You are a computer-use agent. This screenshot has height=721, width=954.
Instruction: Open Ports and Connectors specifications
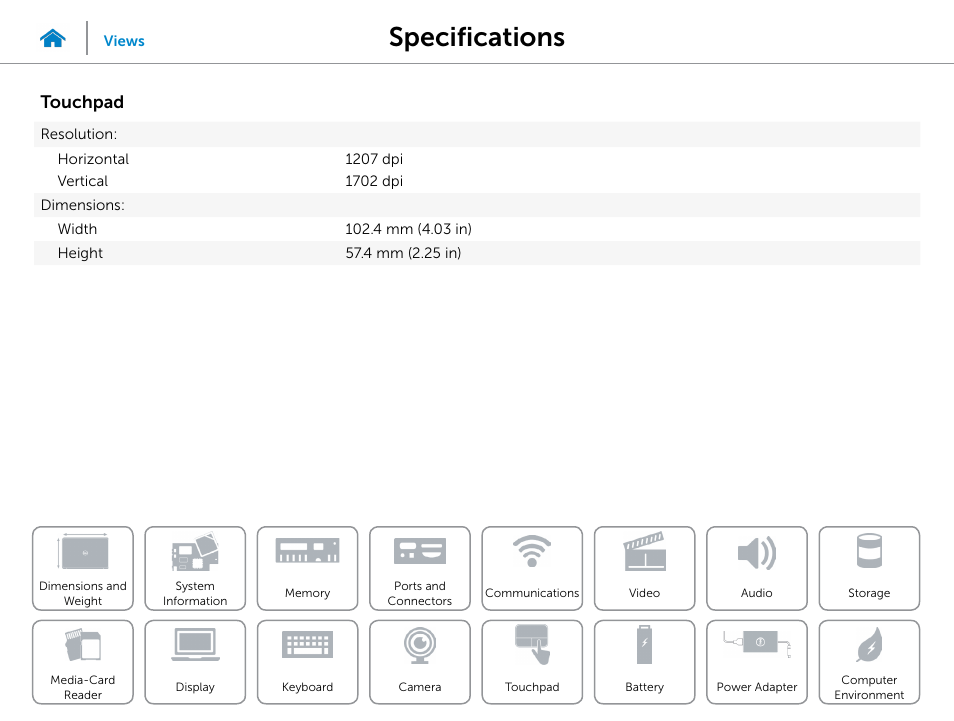(x=420, y=568)
